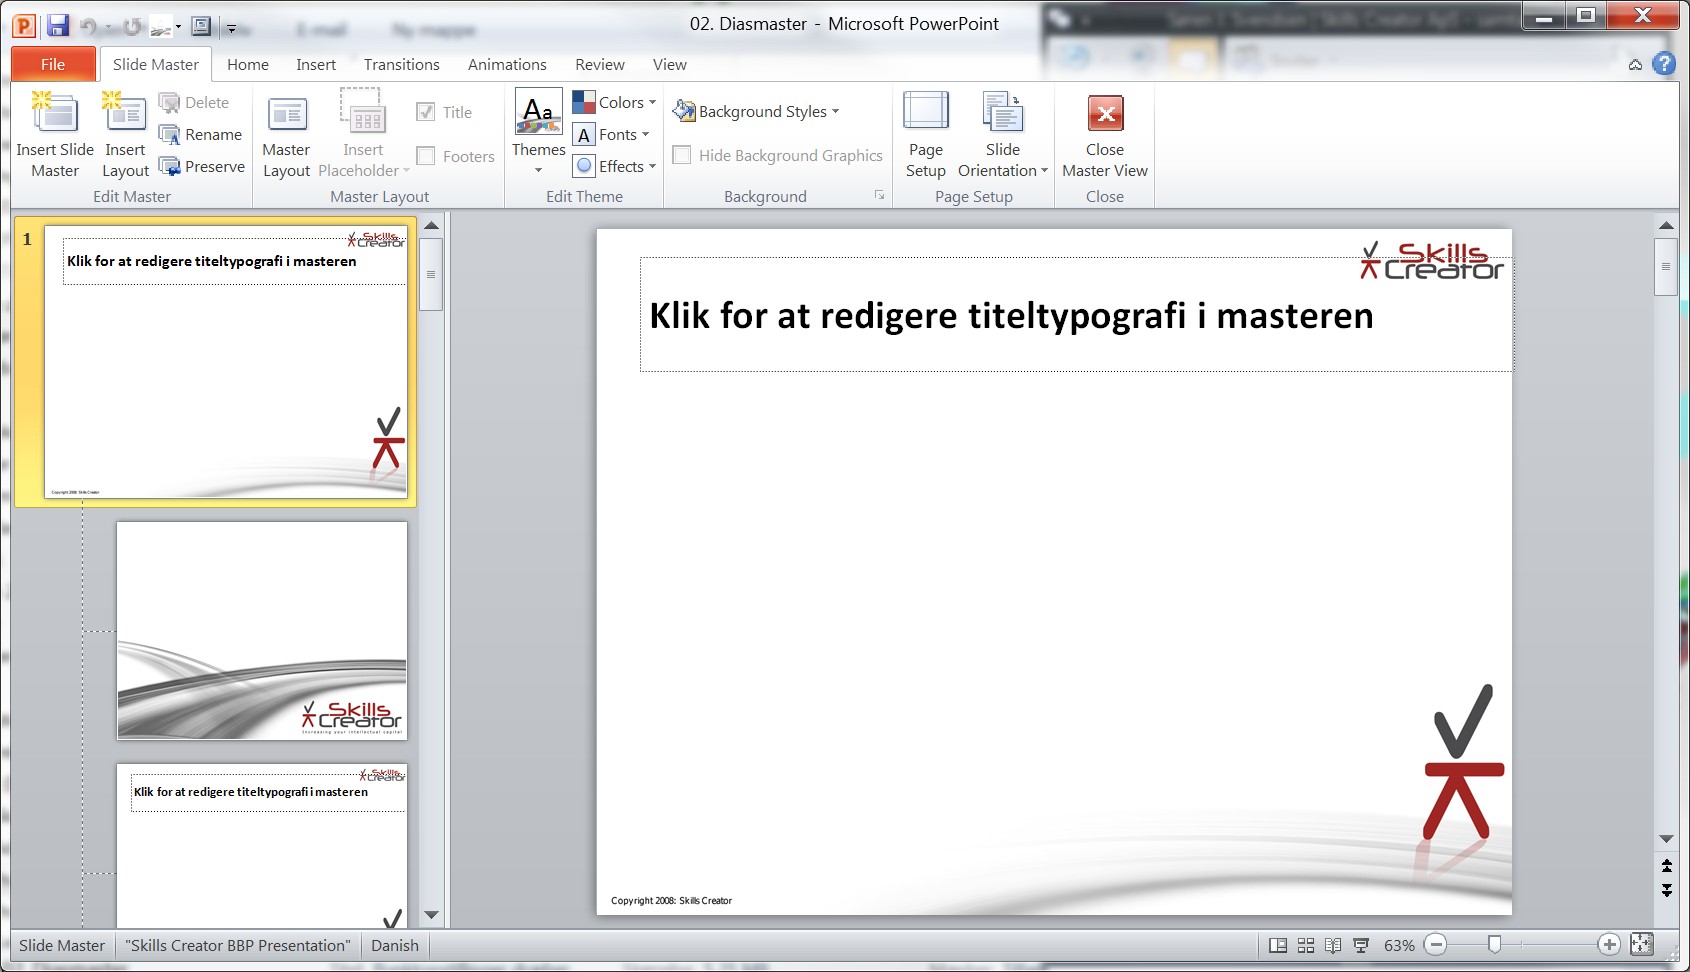
Task: Click Preserve for this master
Action: coord(203,166)
